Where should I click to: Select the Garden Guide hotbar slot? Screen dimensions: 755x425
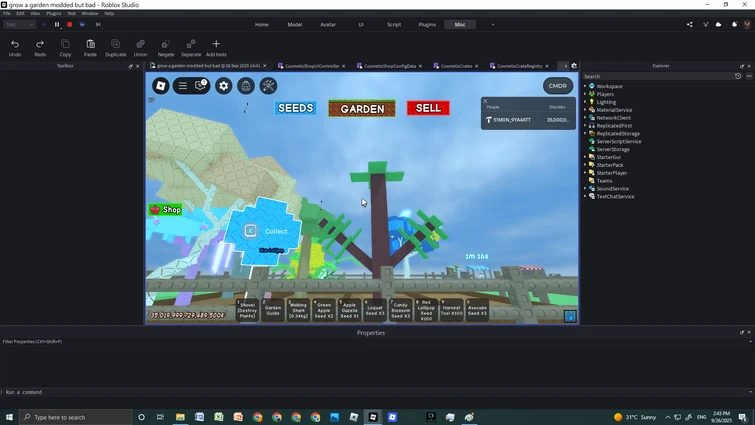(273, 310)
